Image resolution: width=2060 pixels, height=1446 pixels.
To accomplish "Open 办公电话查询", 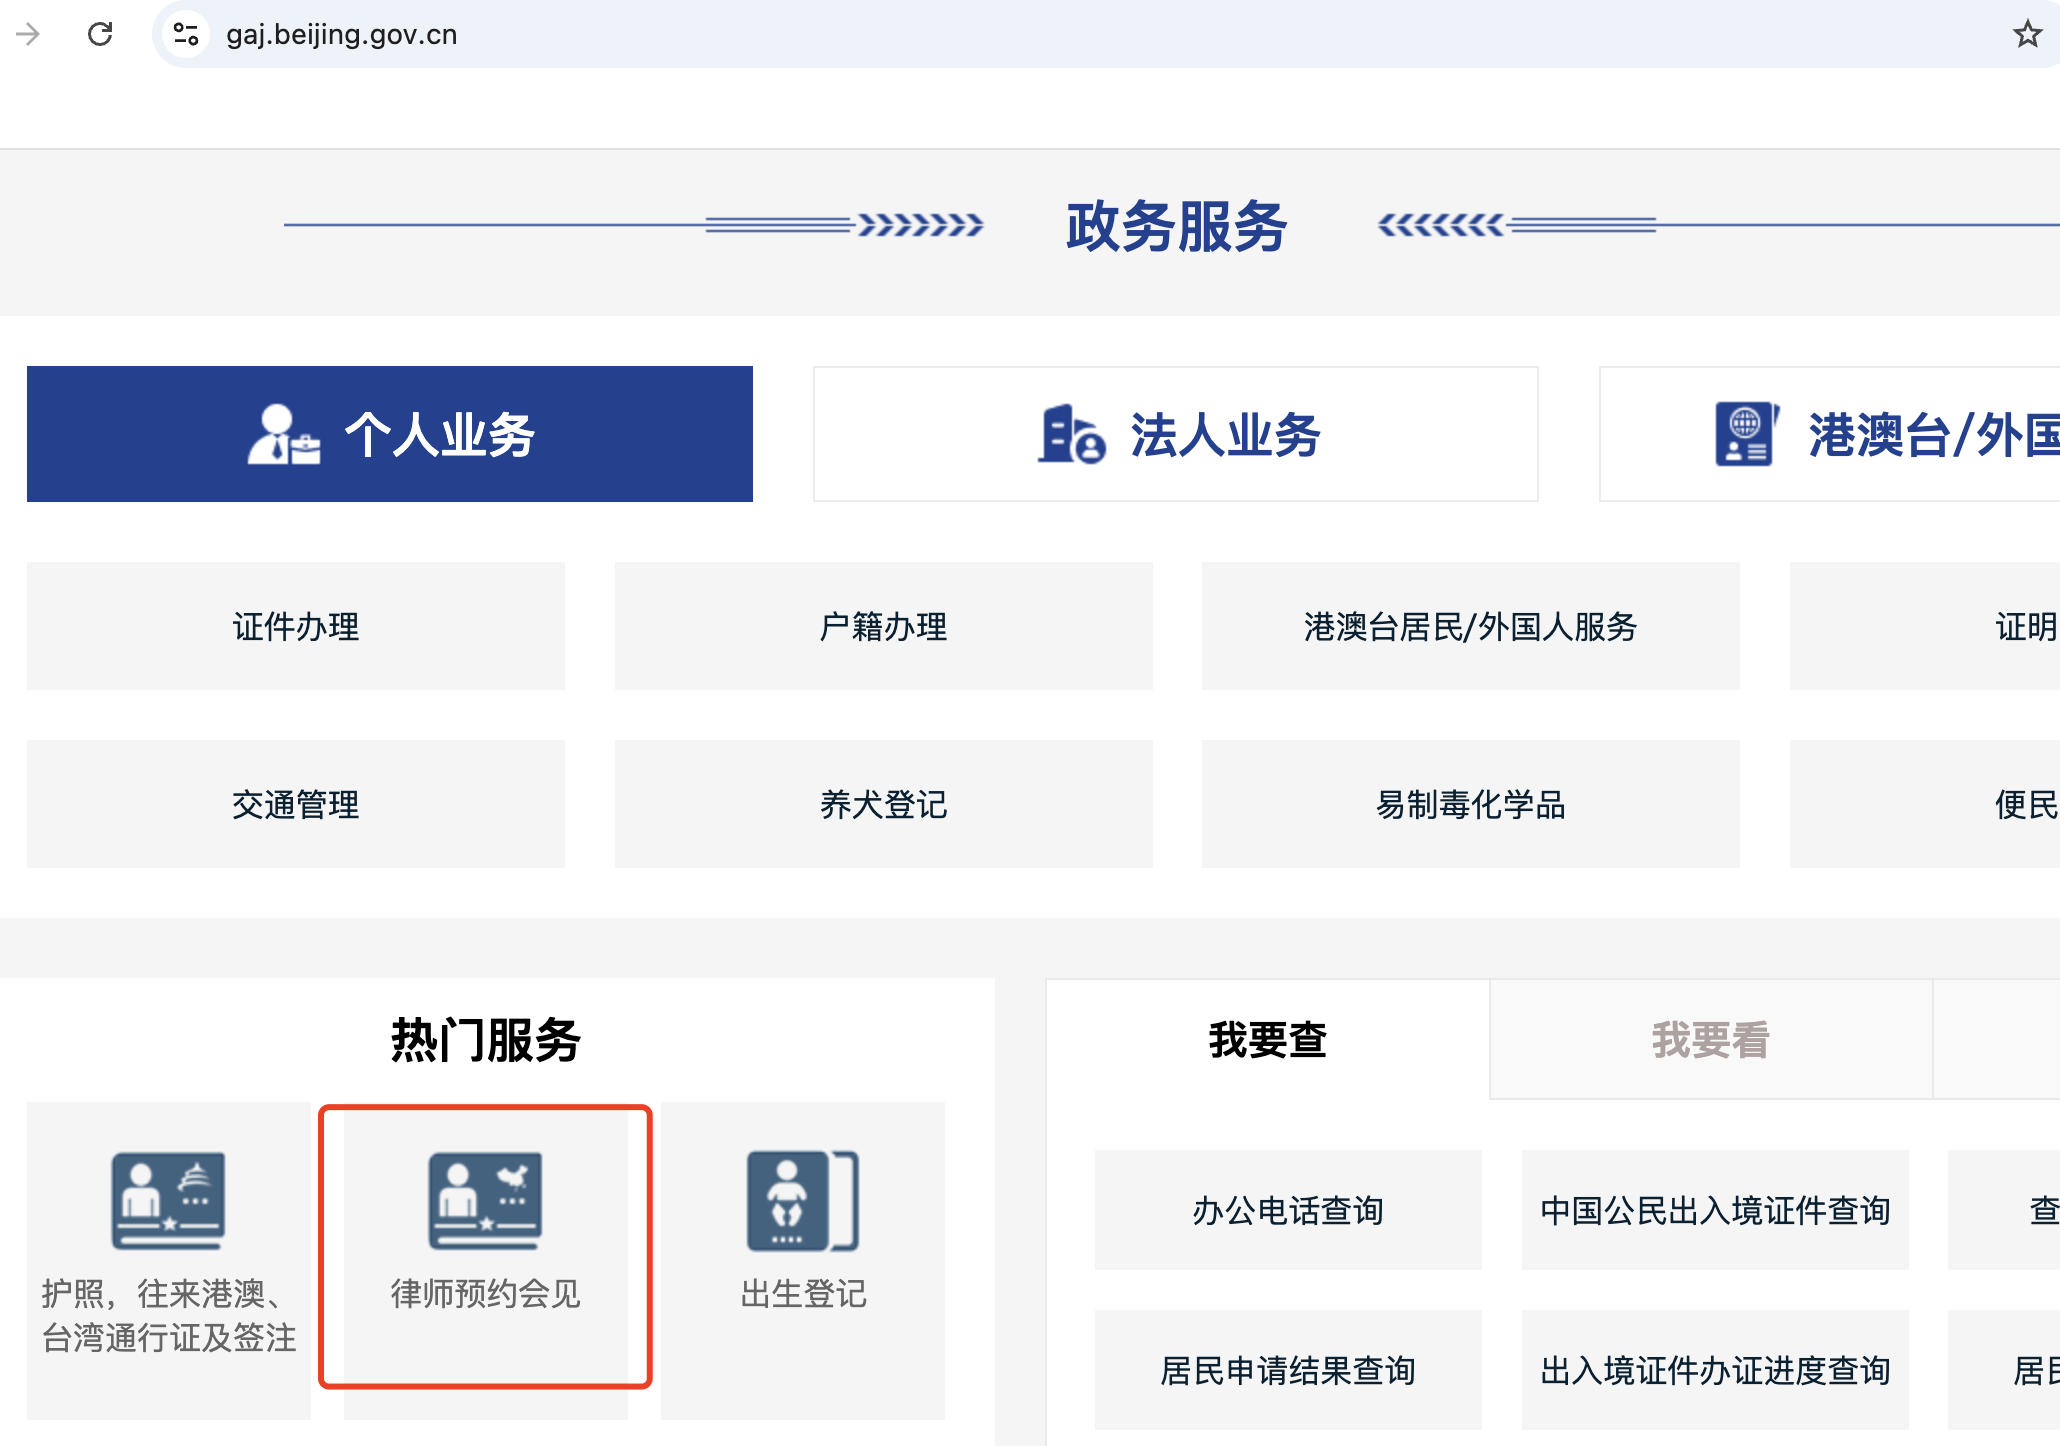I will 1288,1210.
